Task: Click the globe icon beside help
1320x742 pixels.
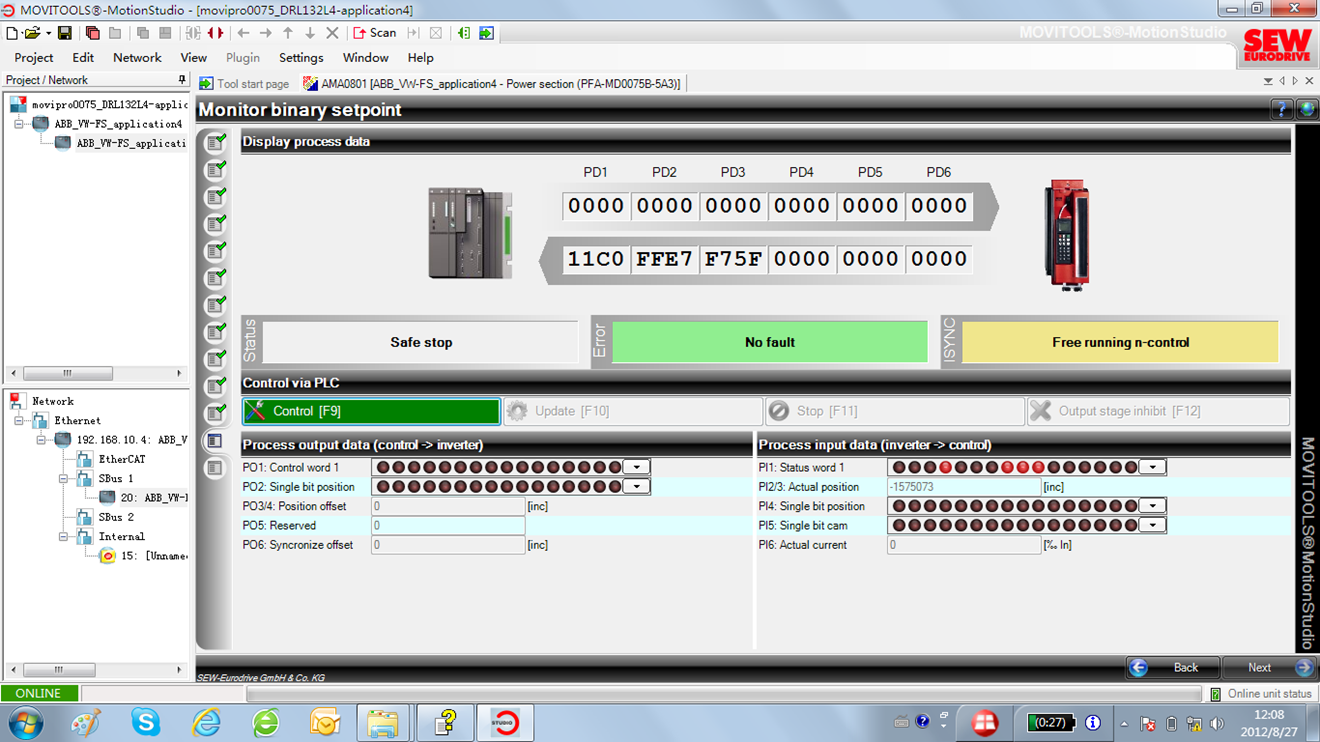Action: point(1306,110)
